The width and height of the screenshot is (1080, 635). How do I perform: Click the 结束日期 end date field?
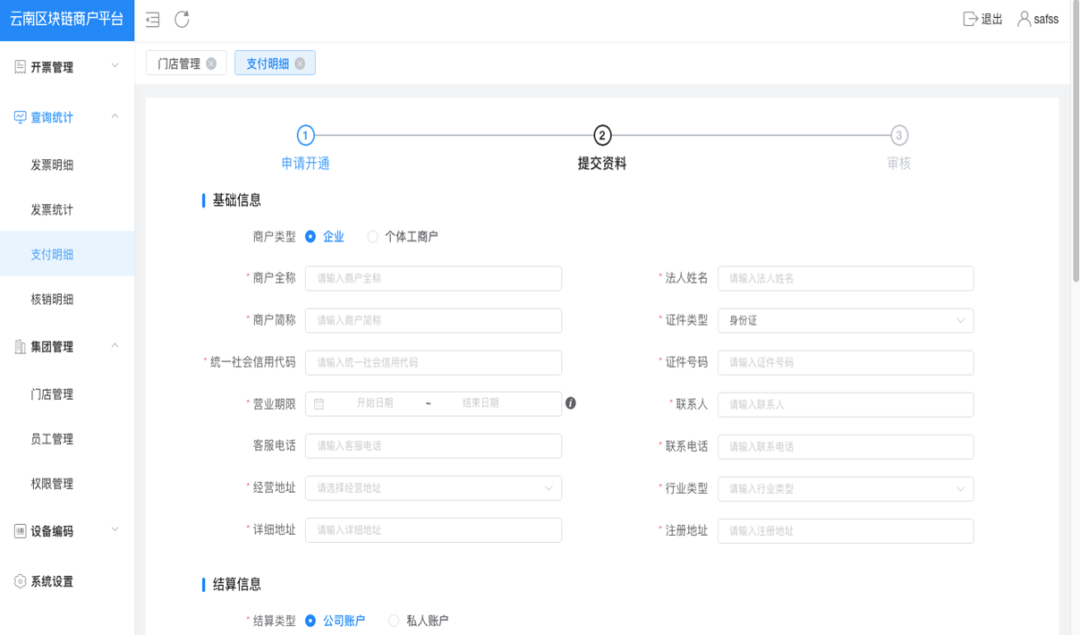[480, 403]
